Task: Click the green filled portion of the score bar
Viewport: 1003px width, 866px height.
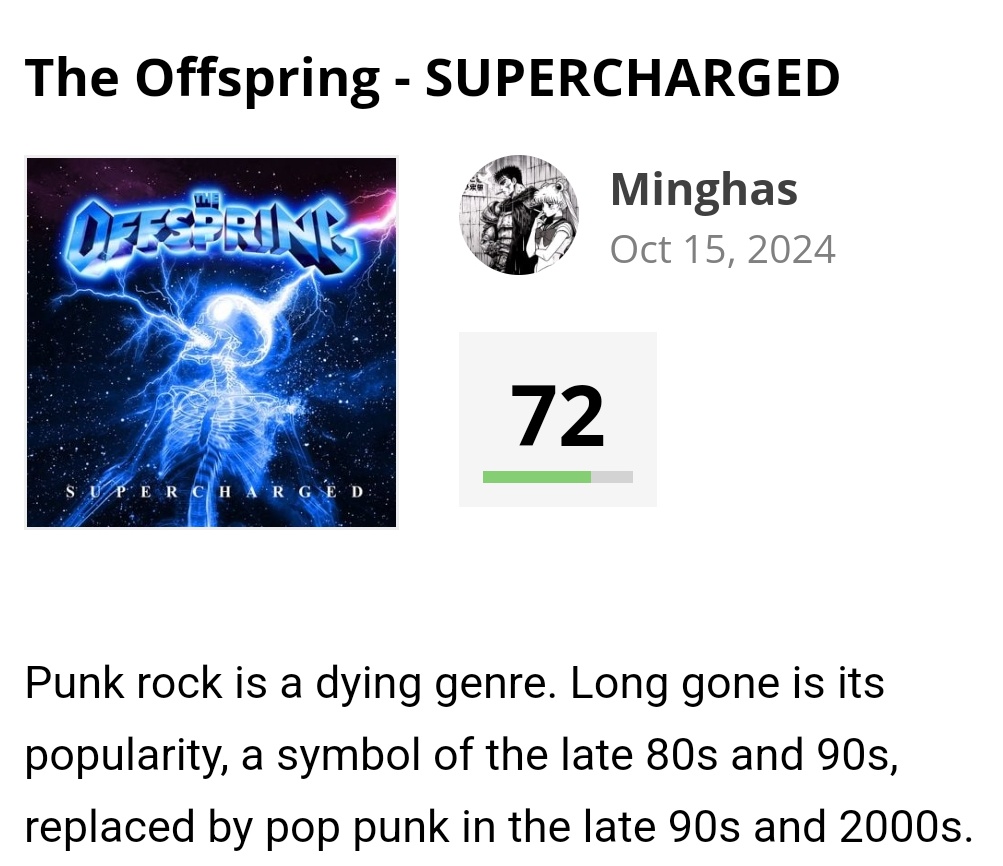Action: [537, 476]
